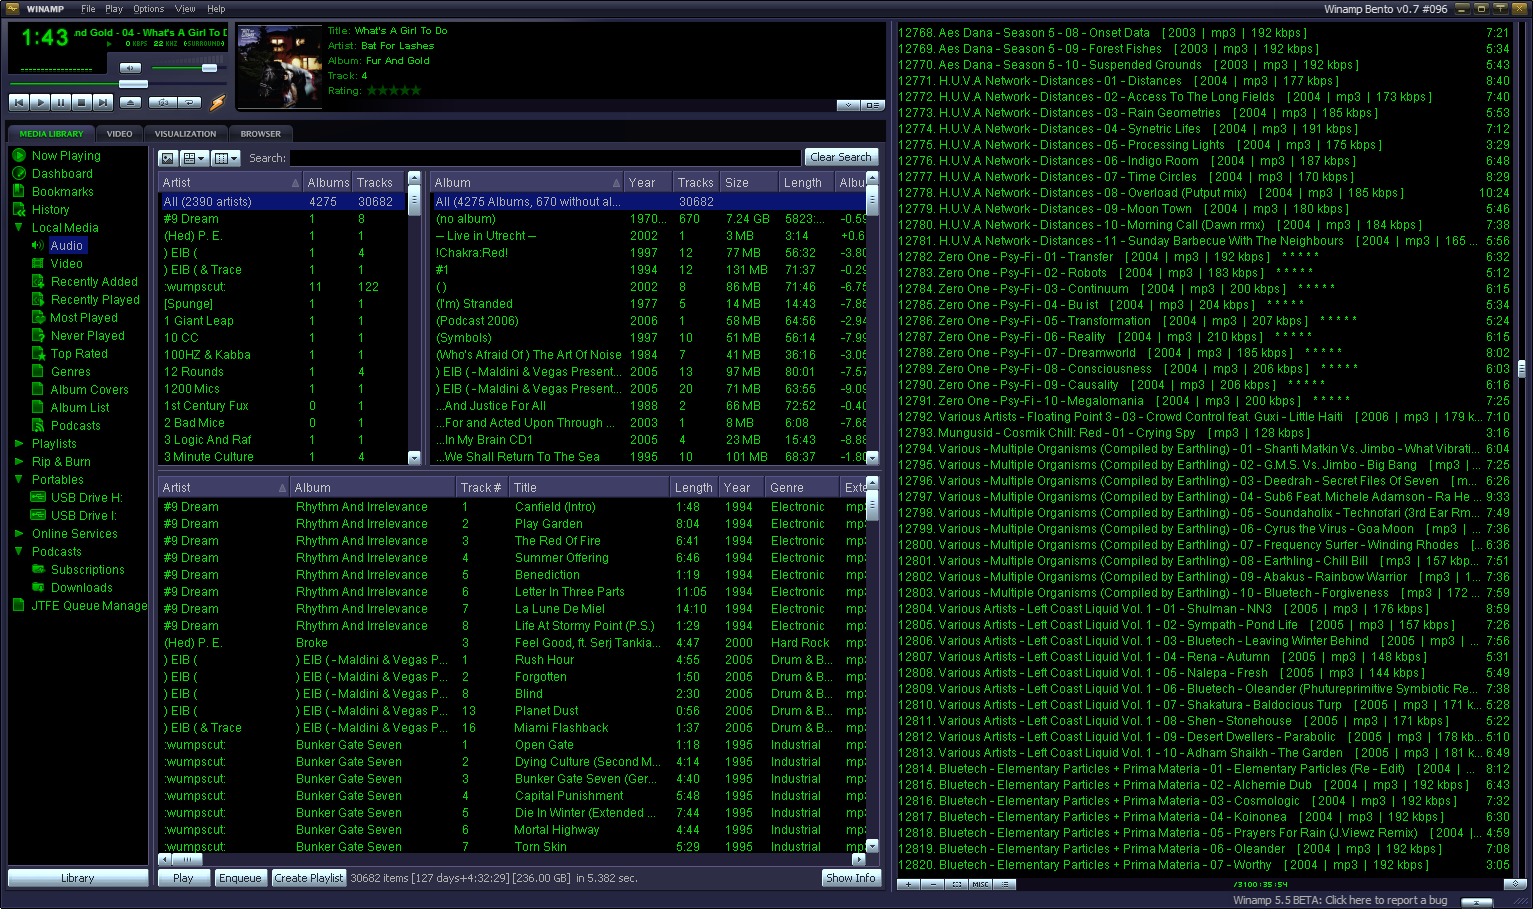This screenshot has width=1533, height=909.
Task: Stop playback with the Stop button
Action: (x=82, y=102)
